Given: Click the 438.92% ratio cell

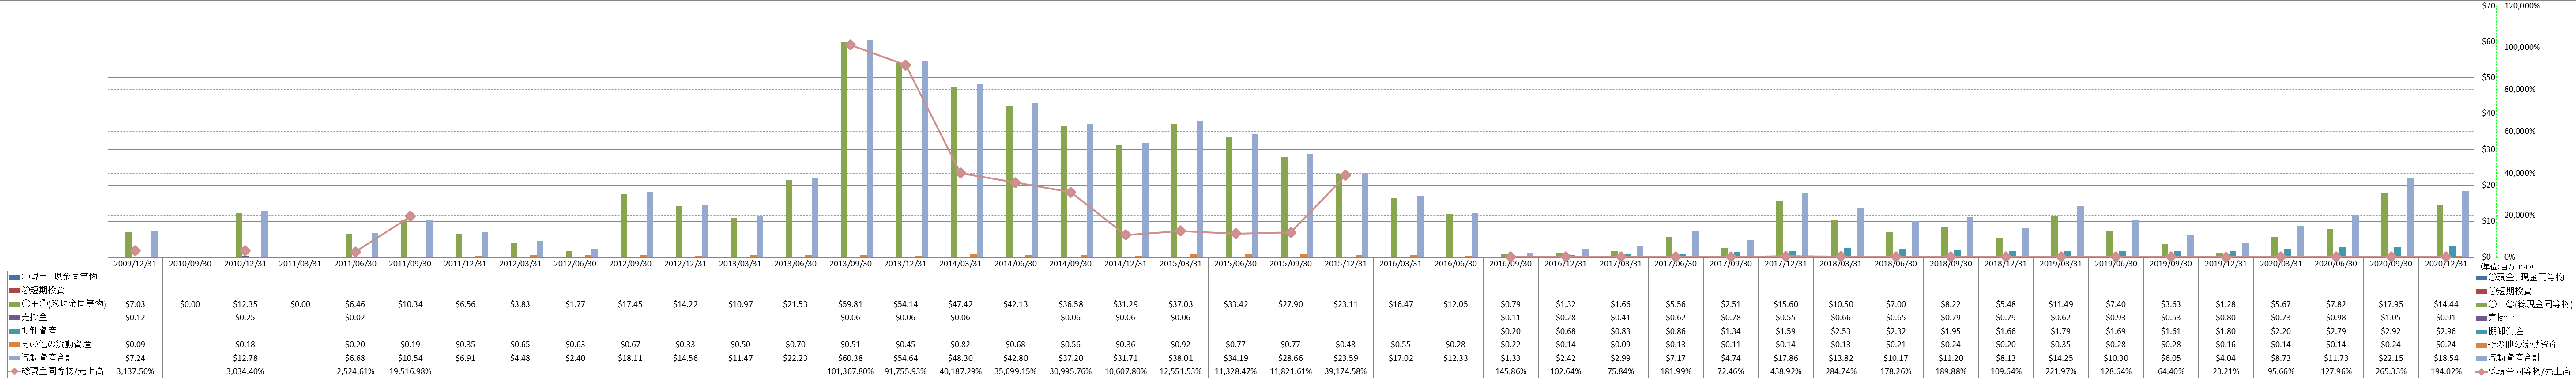Looking at the screenshot, I should click(x=1785, y=372).
